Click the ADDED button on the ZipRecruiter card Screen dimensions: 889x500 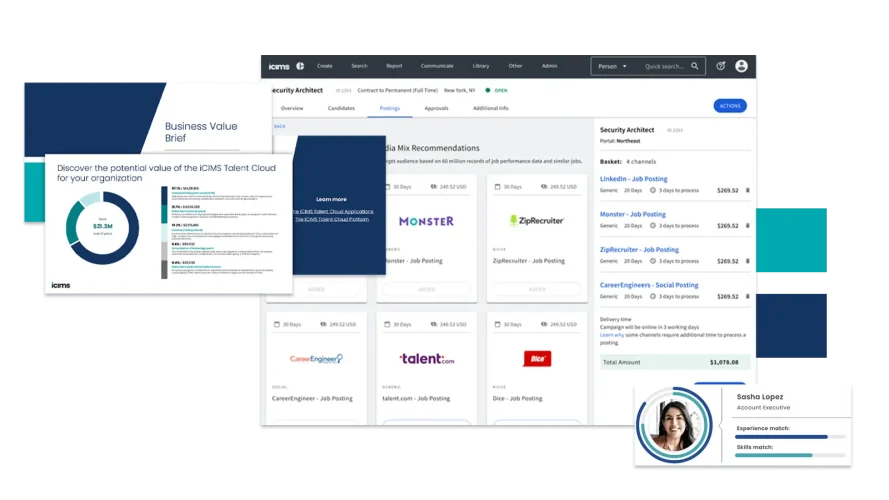click(x=536, y=290)
